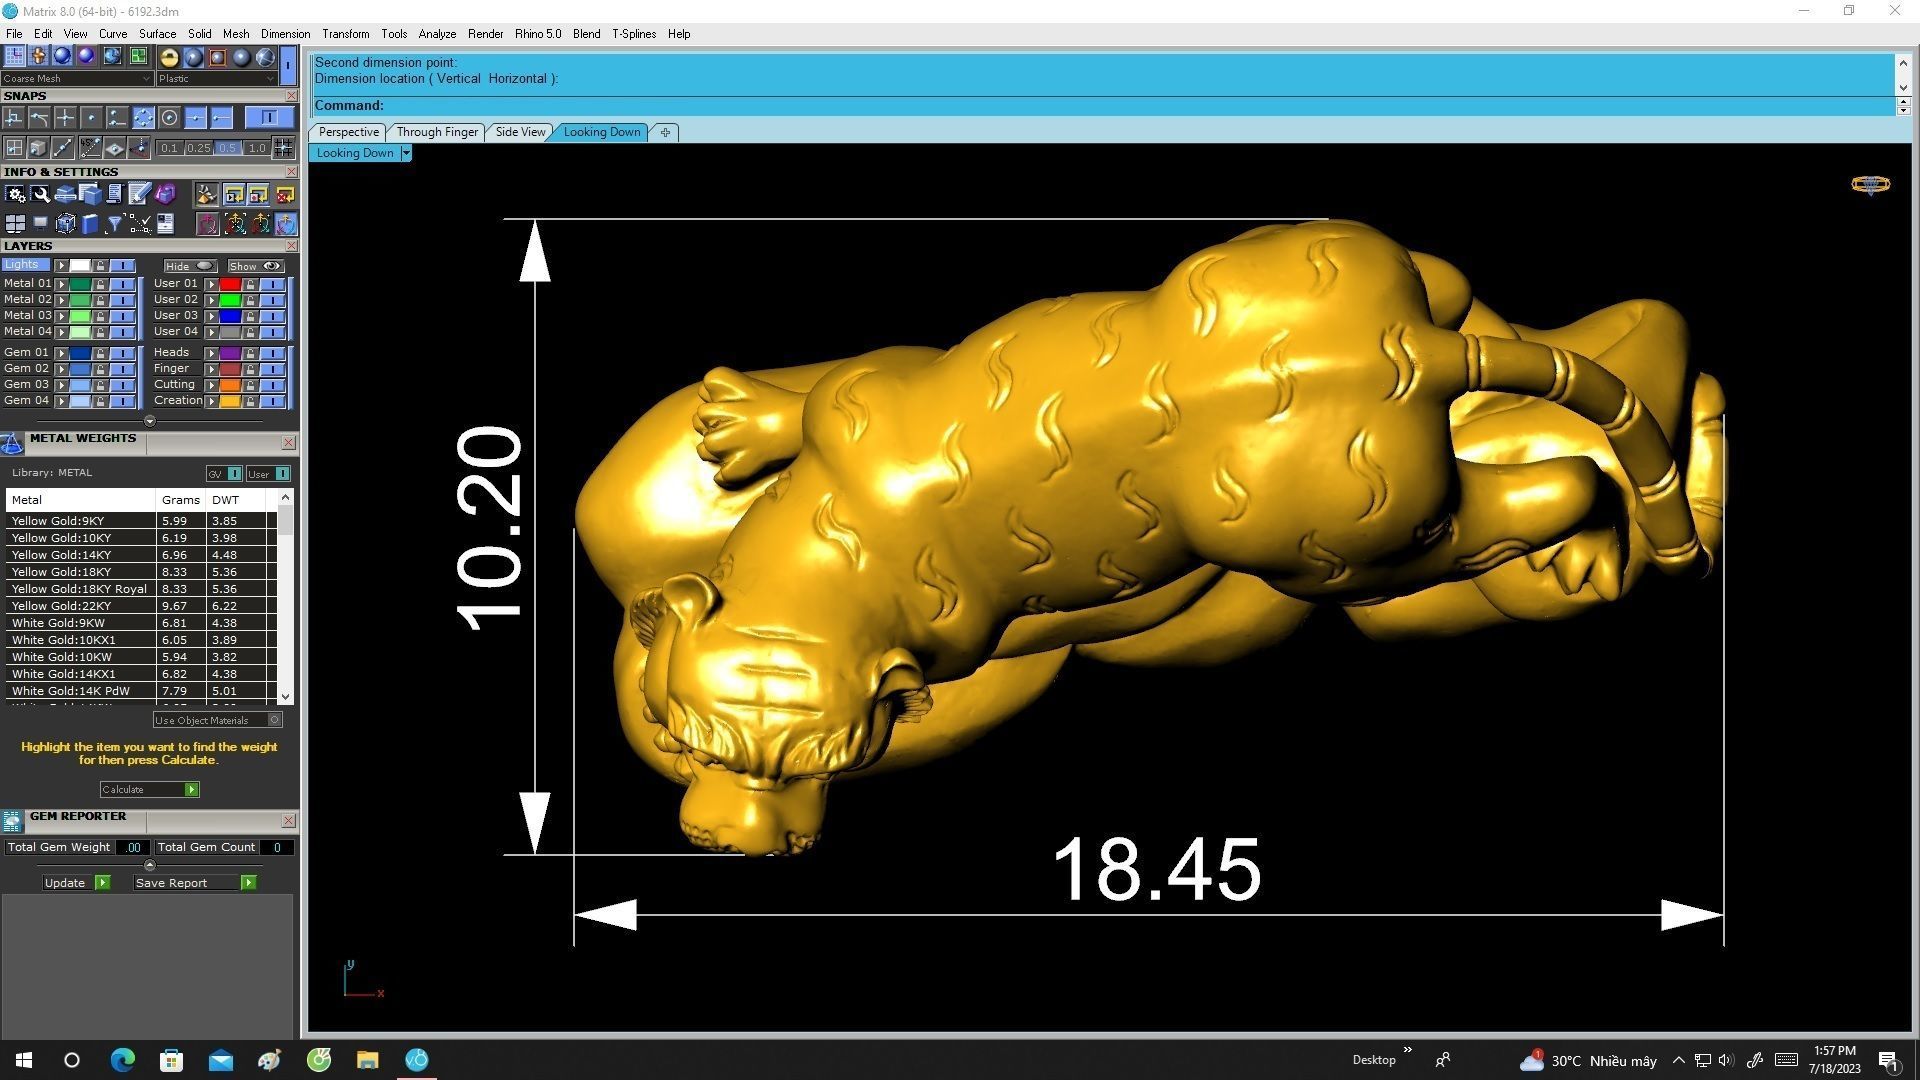
Task: Switch to the Perspective viewport tab
Action: click(348, 132)
